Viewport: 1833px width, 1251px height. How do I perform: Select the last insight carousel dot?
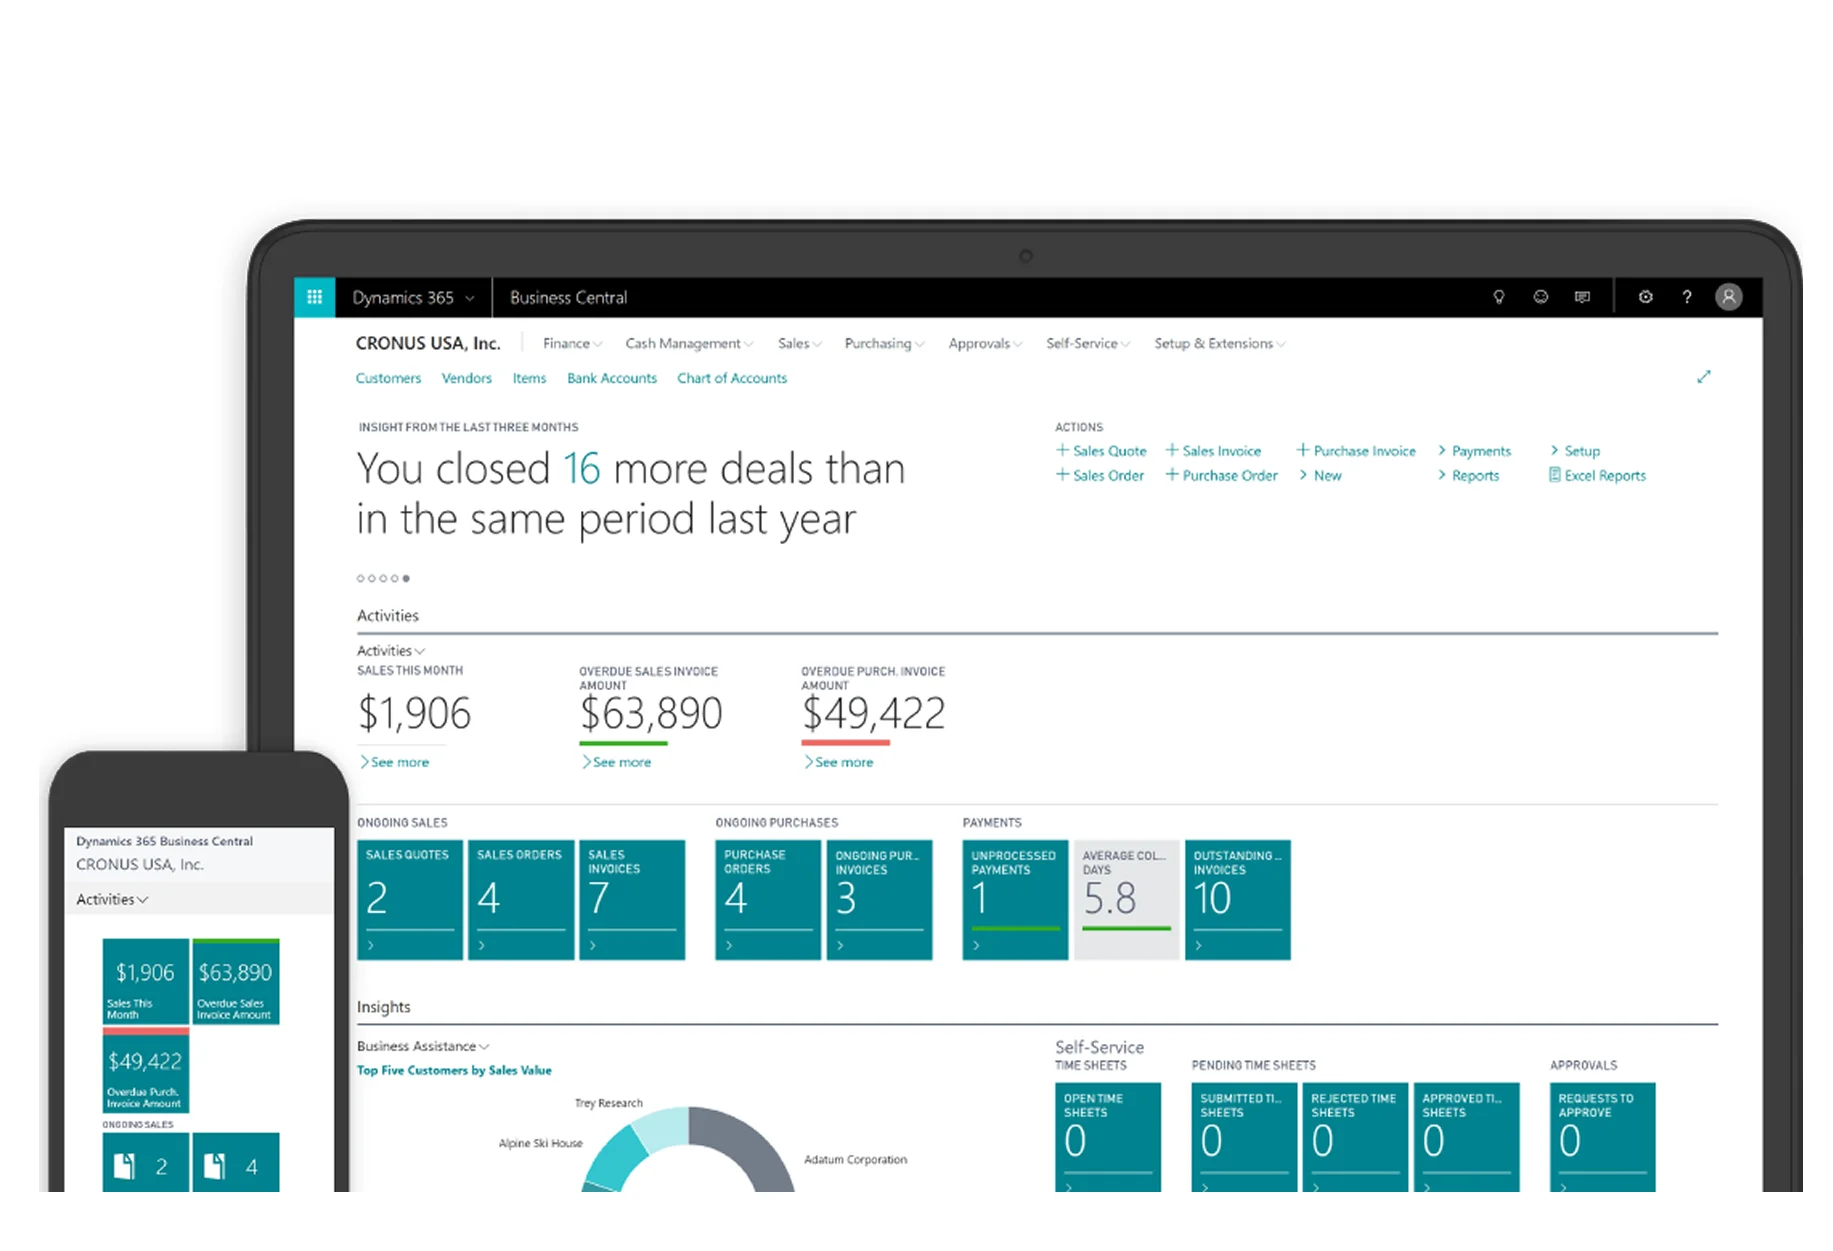pyautogui.click(x=406, y=578)
